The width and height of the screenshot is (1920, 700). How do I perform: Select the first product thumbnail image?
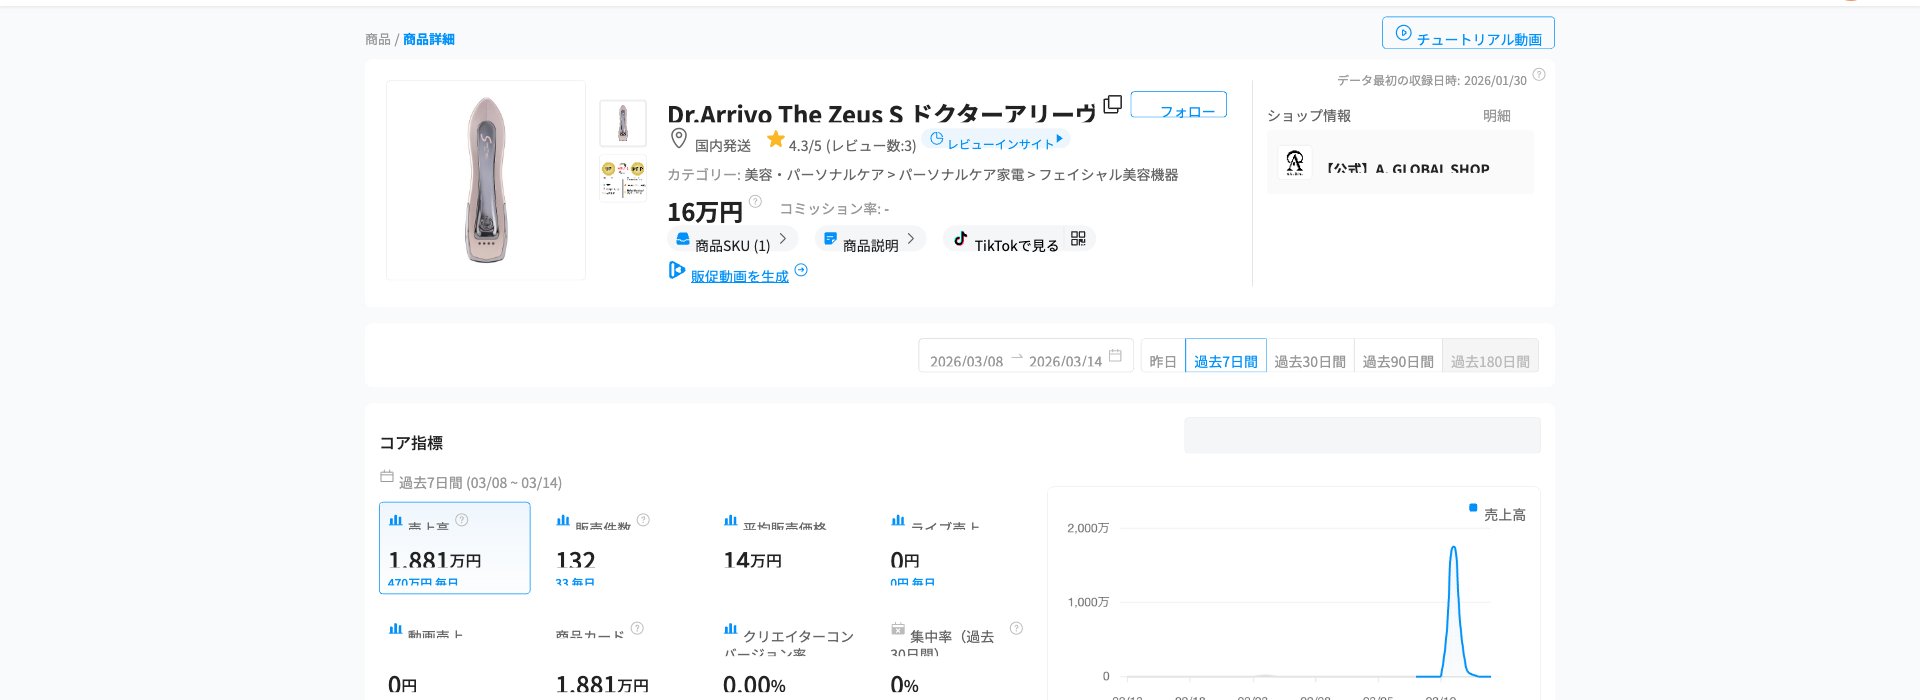(x=623, y=124)
